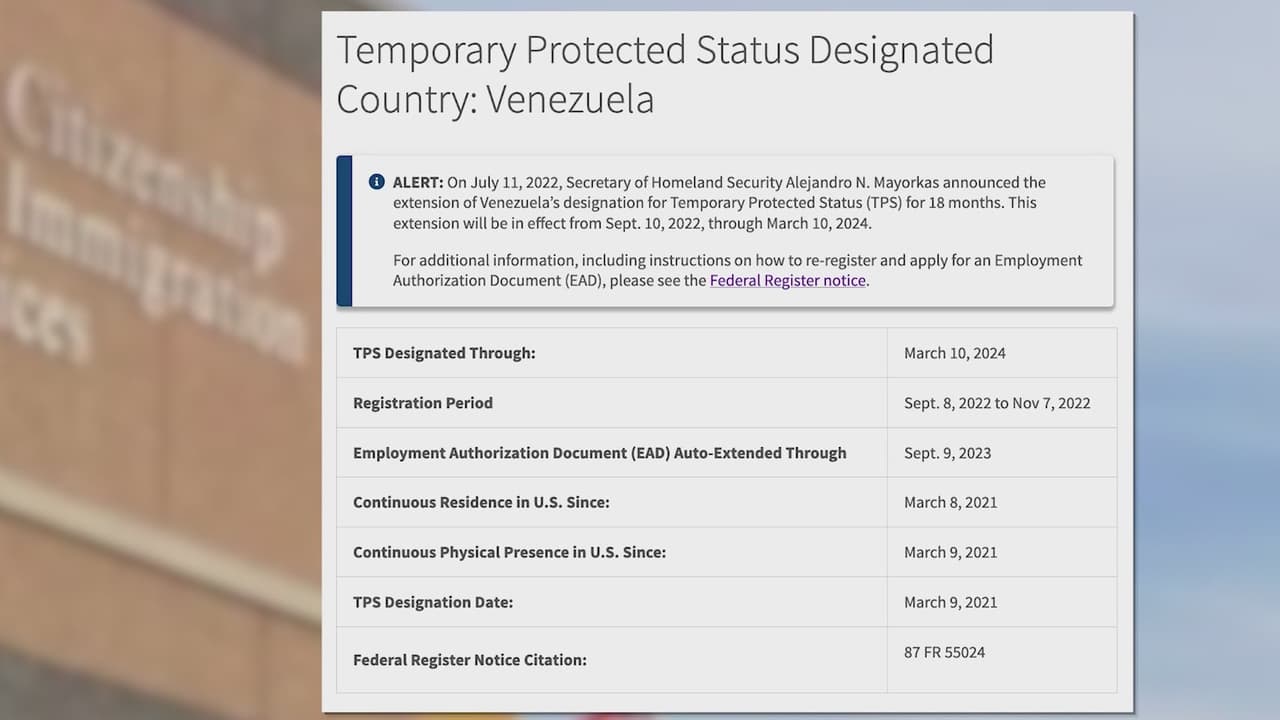
Task: Select the EAD Auto-Extended Through row label
Action: (599, 453)
